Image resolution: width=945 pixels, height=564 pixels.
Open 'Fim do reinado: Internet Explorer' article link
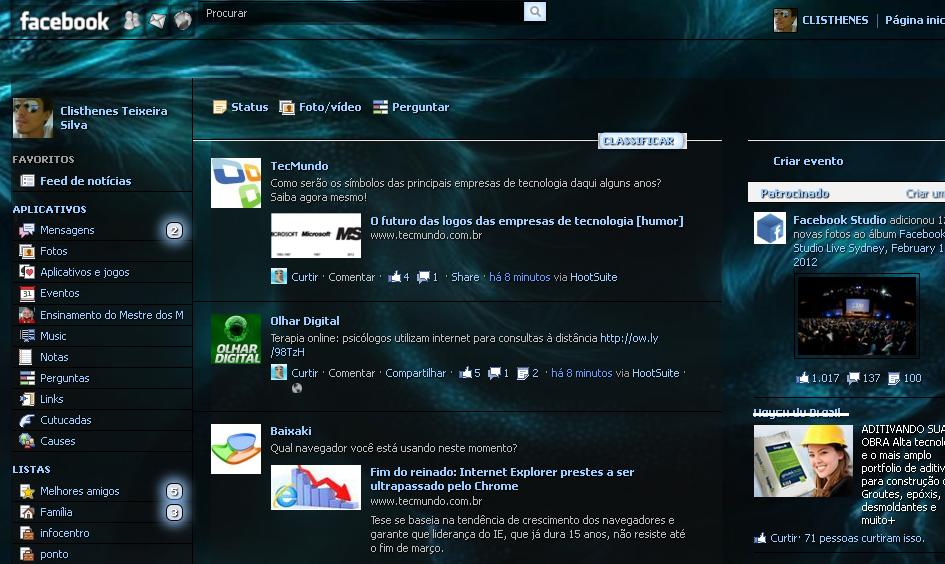502,479
